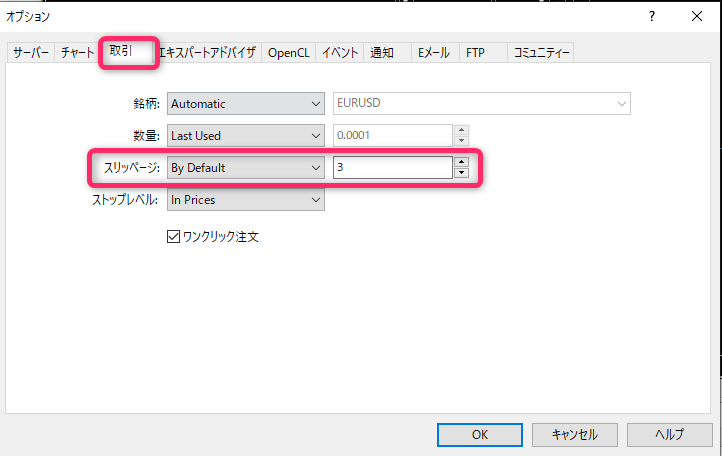The height and width of the screenshot is (456, 722).
Task: Switch to the OpenCL tab
Action: pyautogui.click(x=289, y=53)
